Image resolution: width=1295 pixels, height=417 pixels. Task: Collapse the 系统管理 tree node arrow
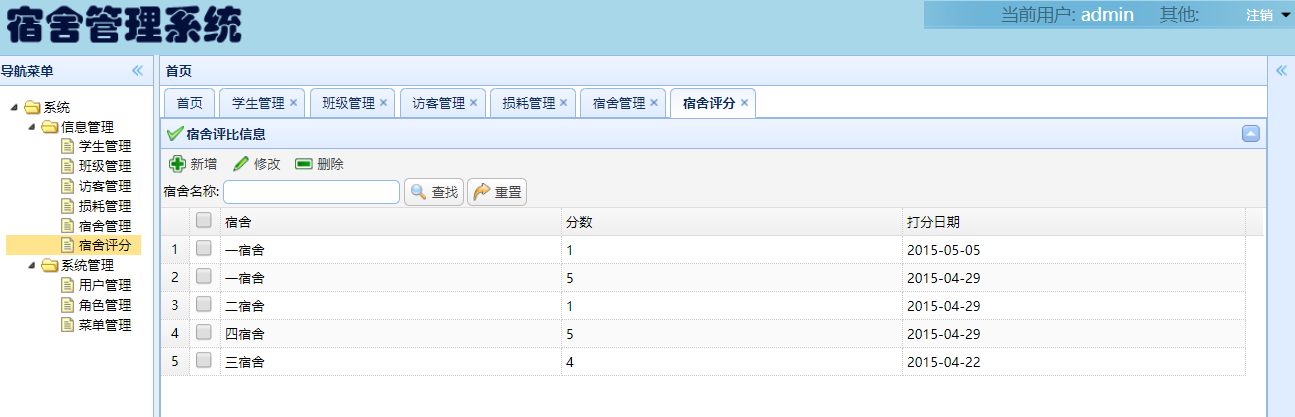point(32,265)
